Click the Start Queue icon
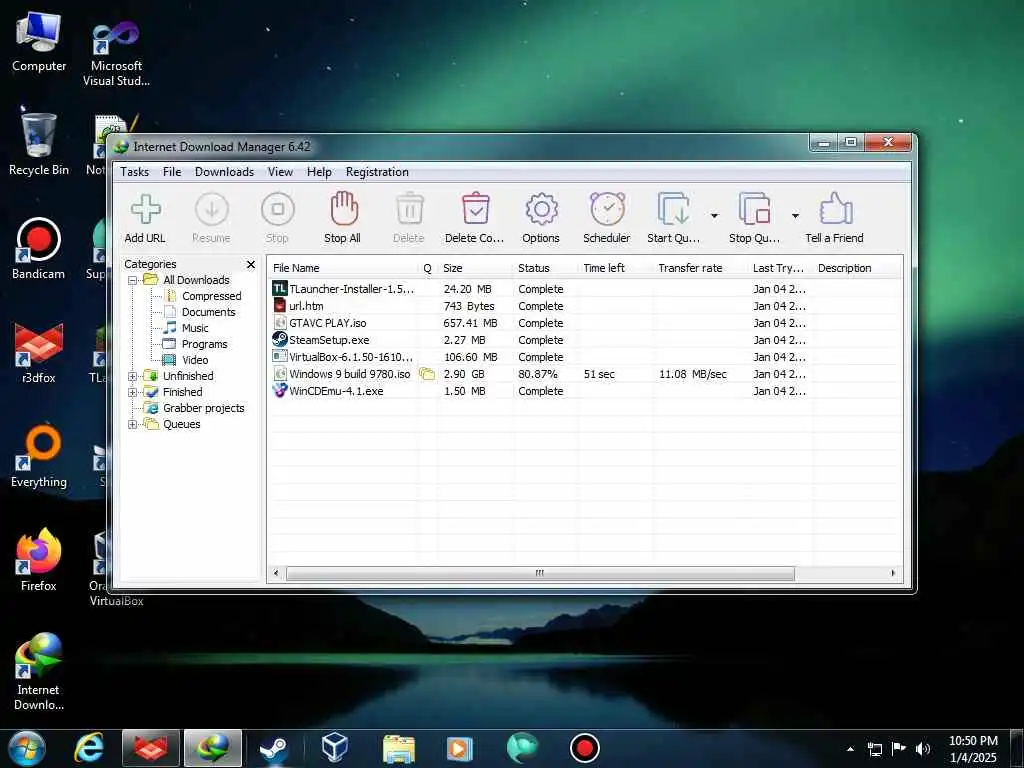 pos(673,209)
